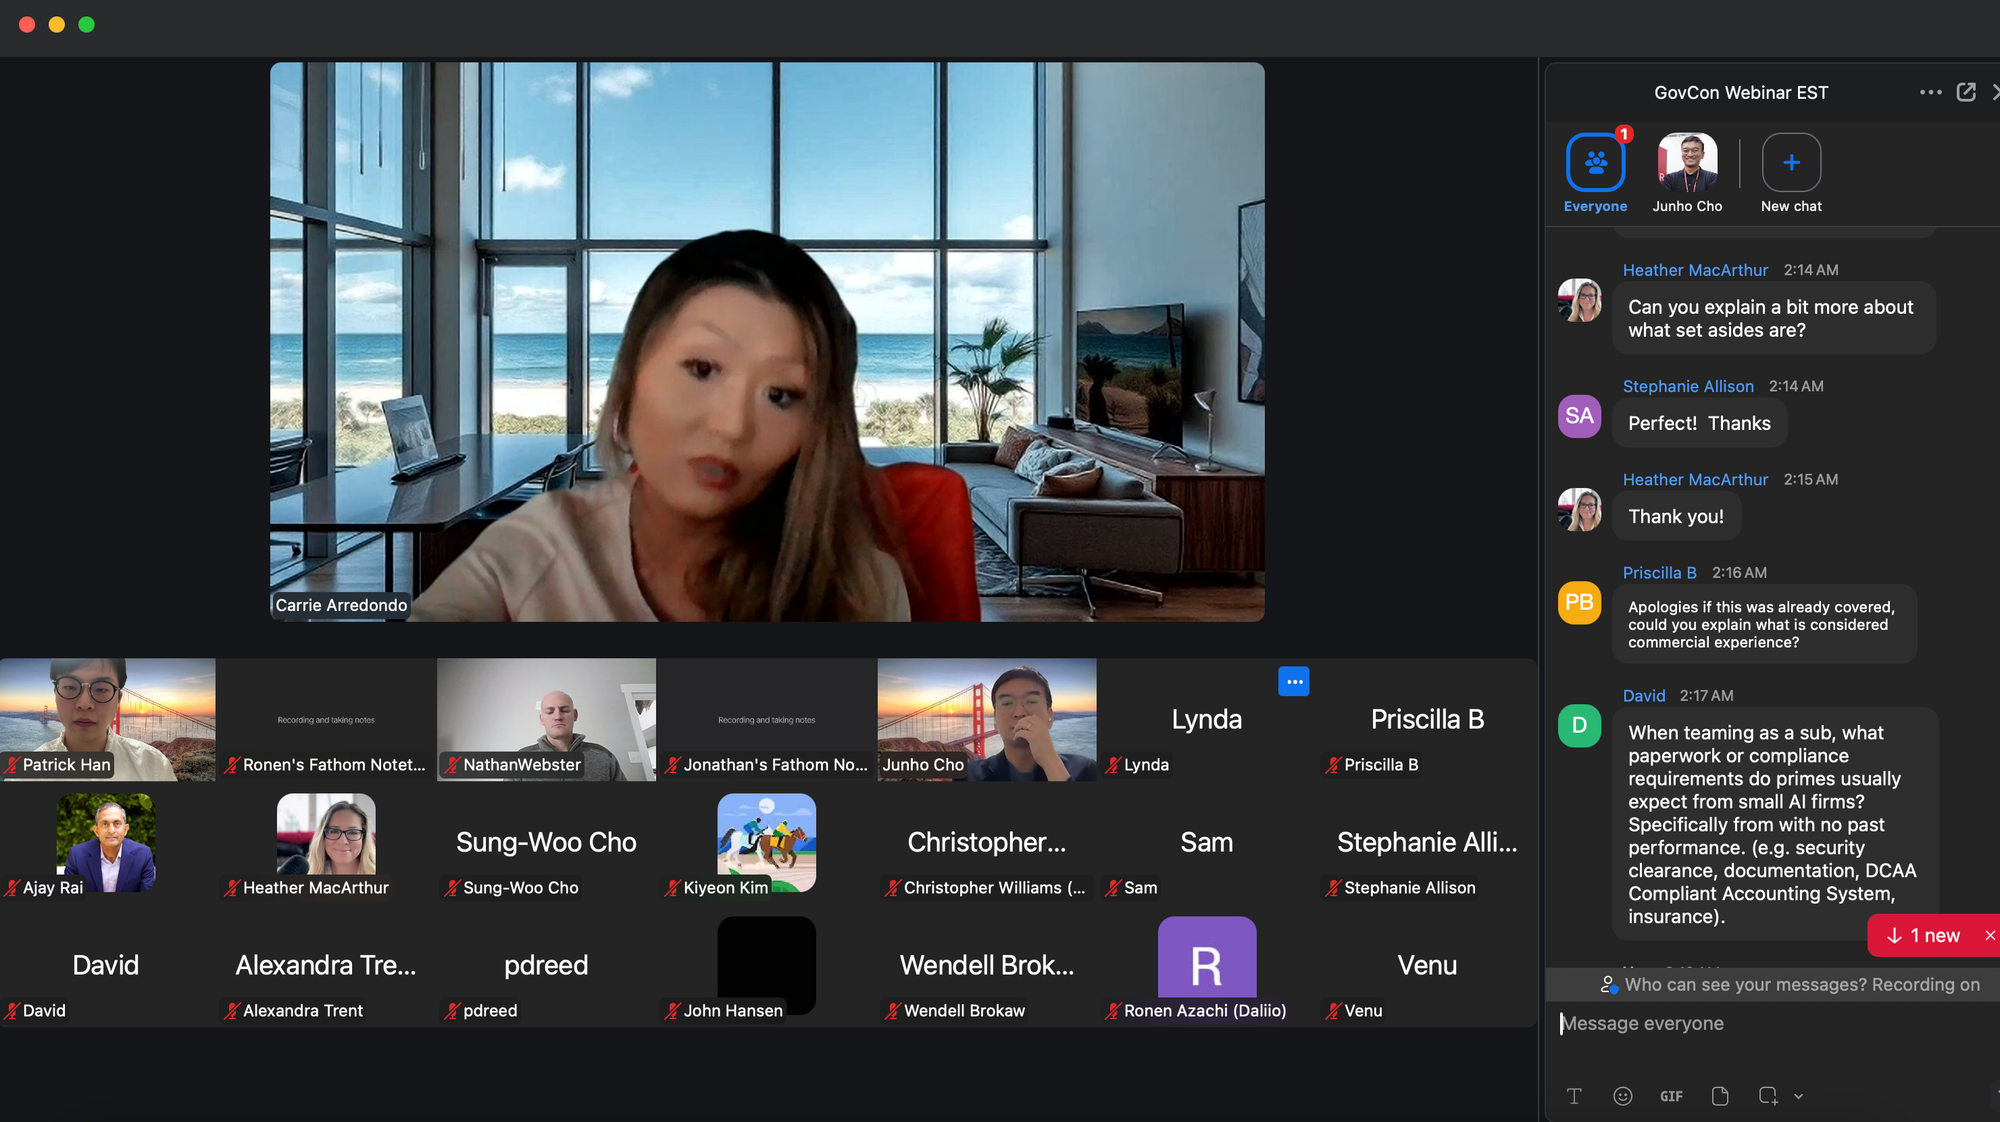Click the GIF button in chat toolbar
Viewport: 2000px width, 1122px height.
[1671, 1096]
